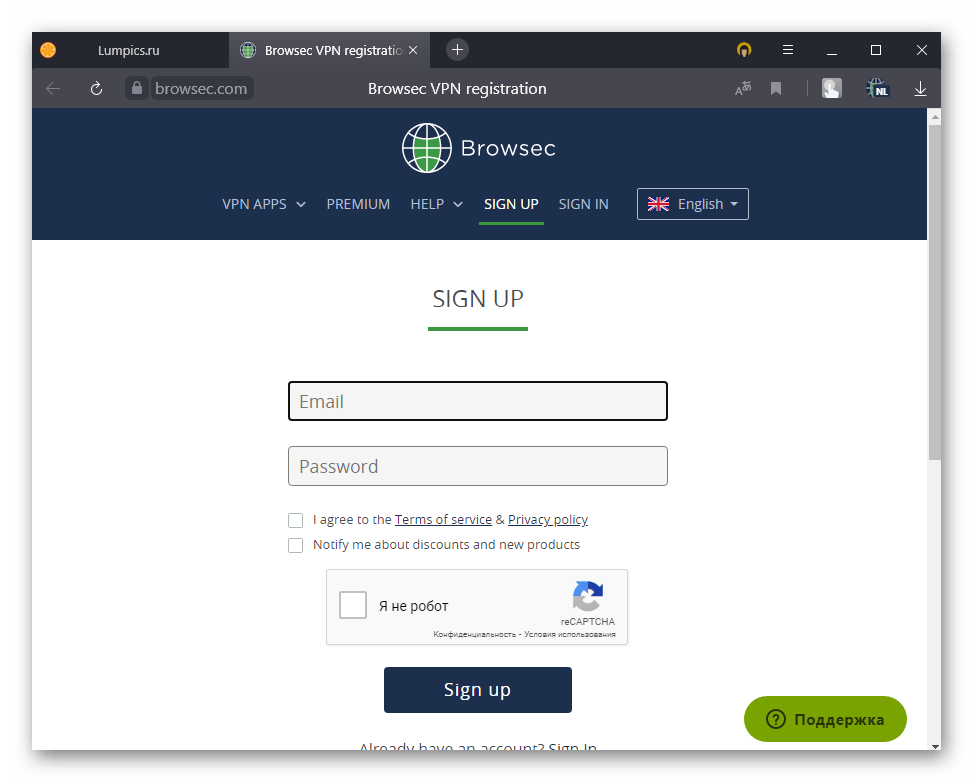Open reCAPTCHA Условия использования link
The height and width of the screenshot is (782, 973).
coord(570,634)
